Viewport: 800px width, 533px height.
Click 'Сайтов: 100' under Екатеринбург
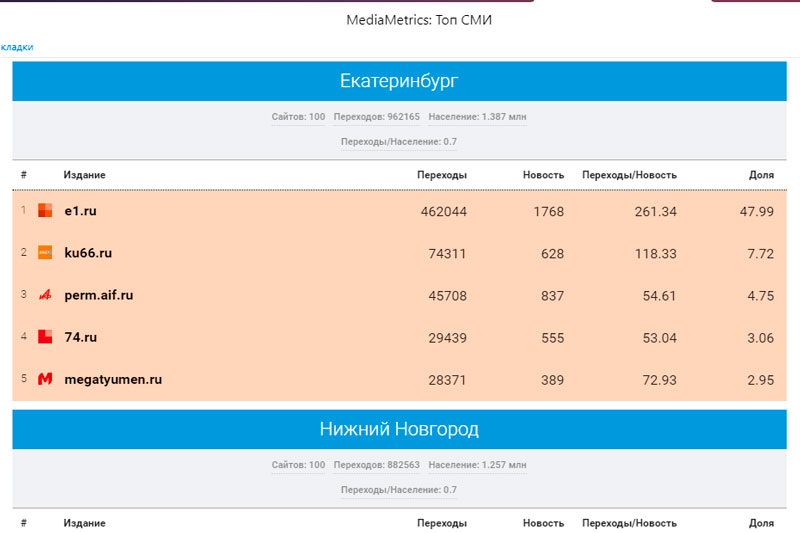298,117
